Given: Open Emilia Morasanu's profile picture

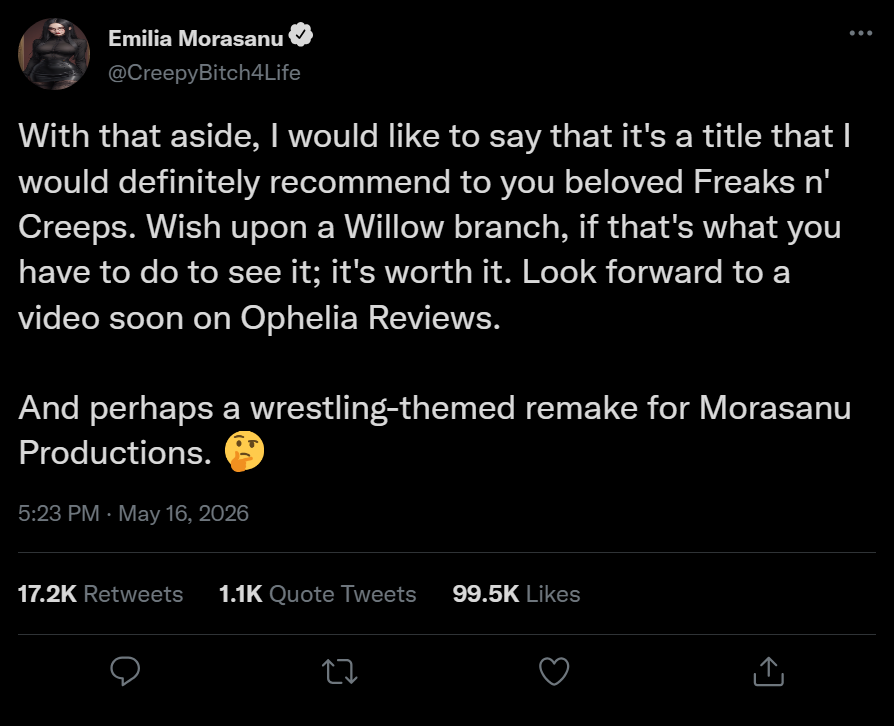Looking at the screenshot, I should (54, 54).
